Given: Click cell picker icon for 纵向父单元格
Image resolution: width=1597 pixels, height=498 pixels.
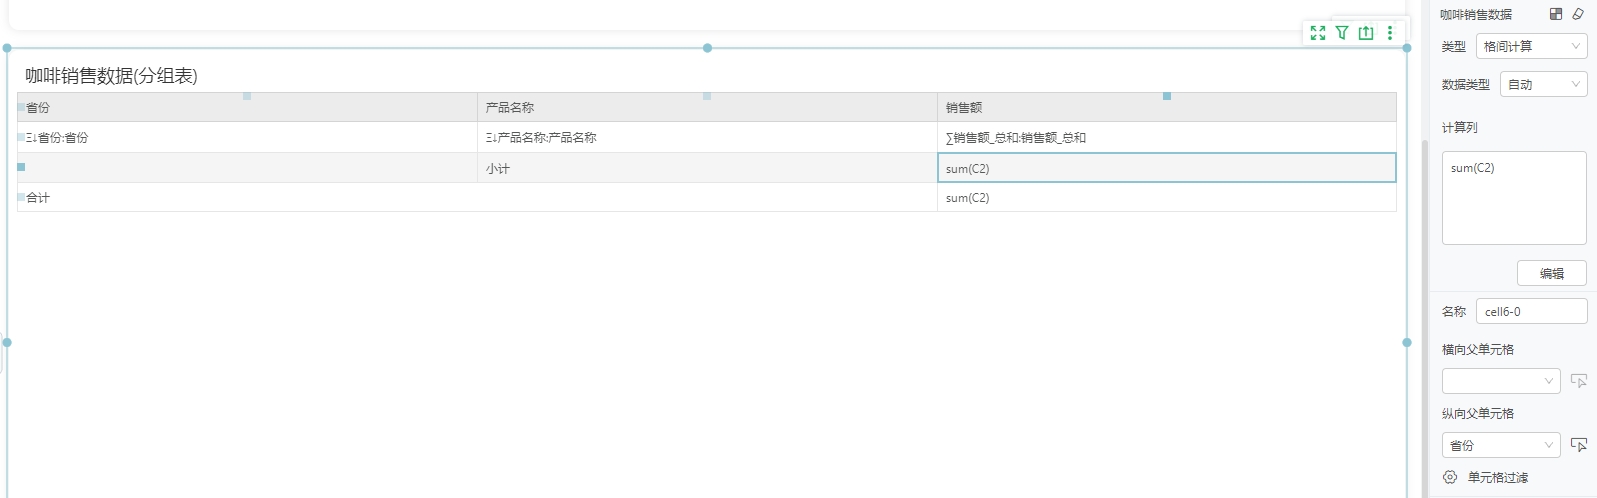Looking at the screenshot, I should 1579,445.
